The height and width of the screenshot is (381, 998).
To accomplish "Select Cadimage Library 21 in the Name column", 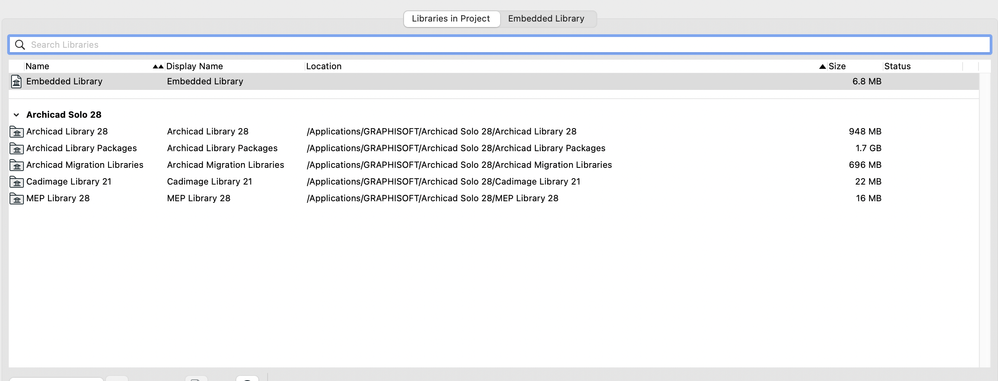I will (x=69, y=181).
